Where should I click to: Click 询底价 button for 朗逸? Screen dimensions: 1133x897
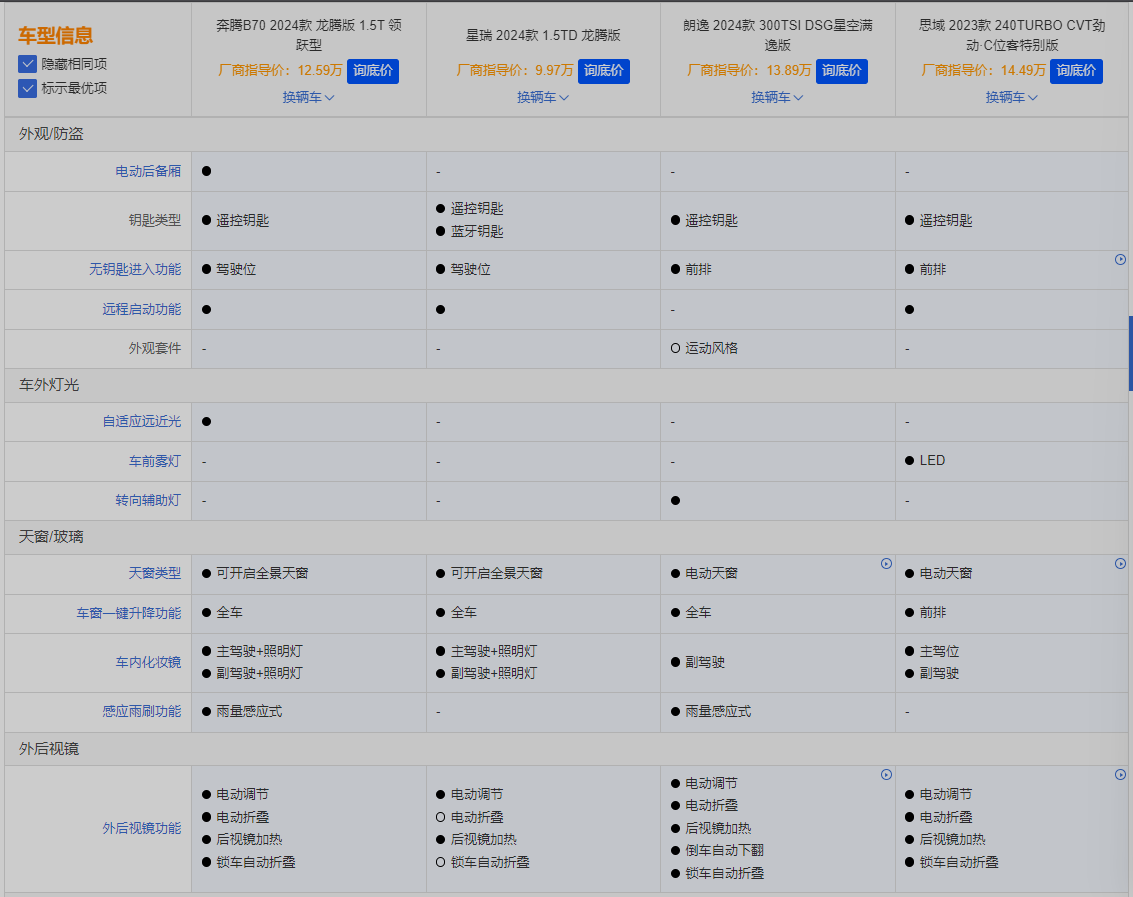[842, 71]
